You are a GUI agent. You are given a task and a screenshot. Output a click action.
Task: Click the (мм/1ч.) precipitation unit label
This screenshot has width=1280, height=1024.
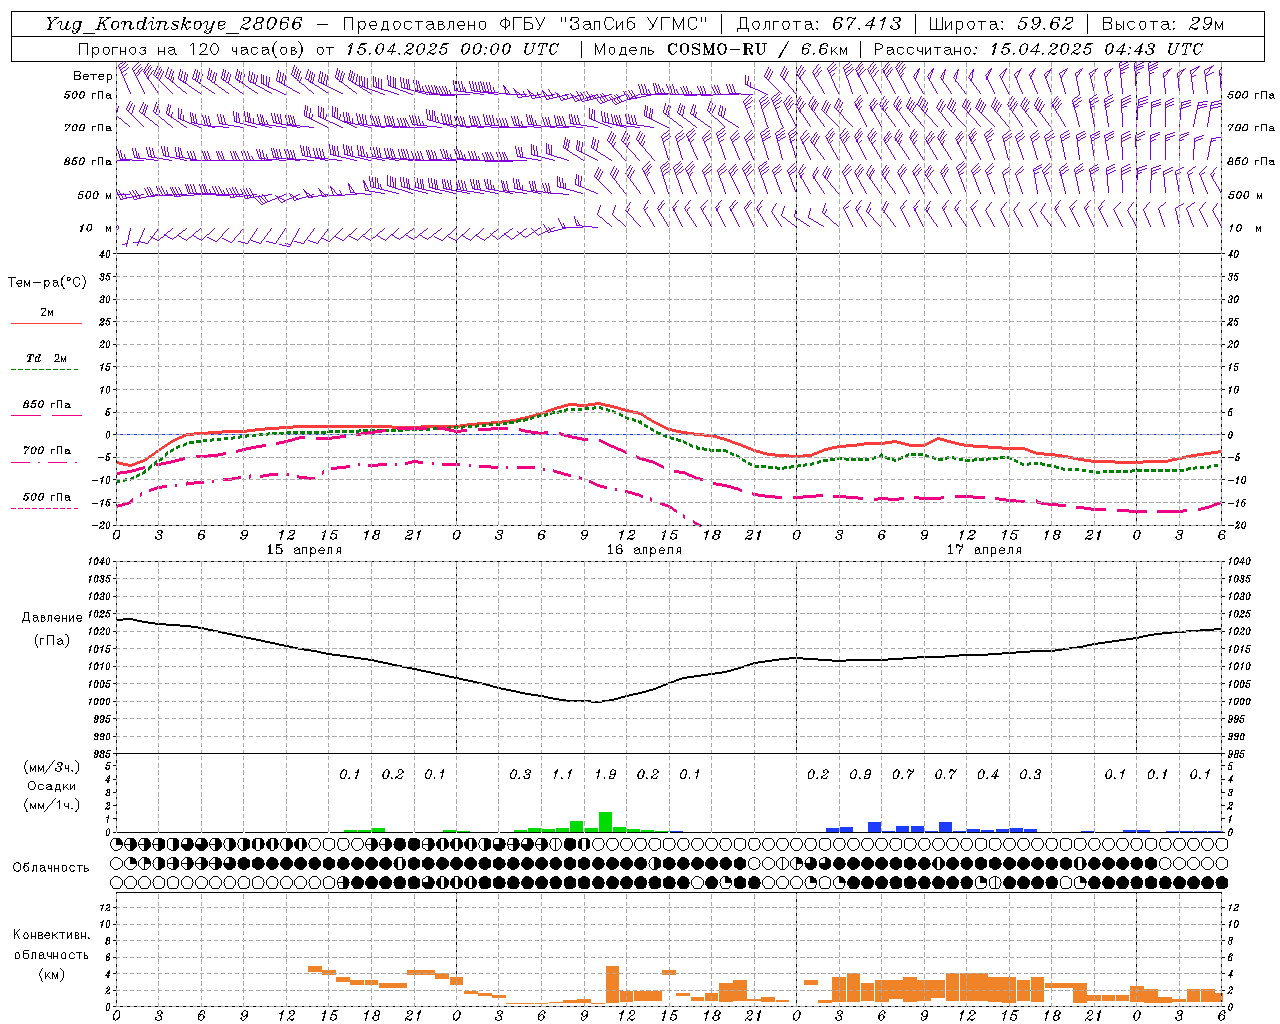point(52,805)
